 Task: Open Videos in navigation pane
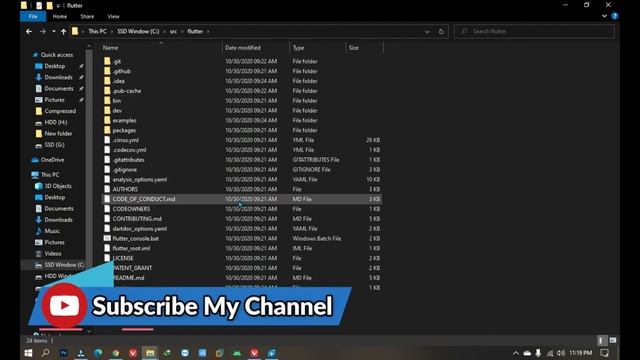click(53, 253)
